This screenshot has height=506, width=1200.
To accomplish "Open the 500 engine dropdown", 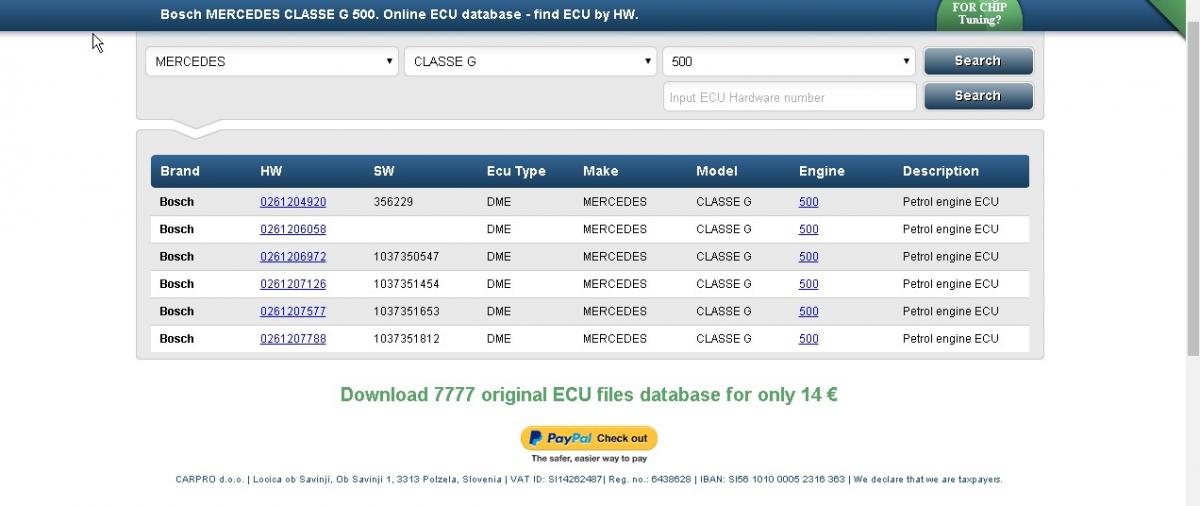I will [x=789, y=61].
